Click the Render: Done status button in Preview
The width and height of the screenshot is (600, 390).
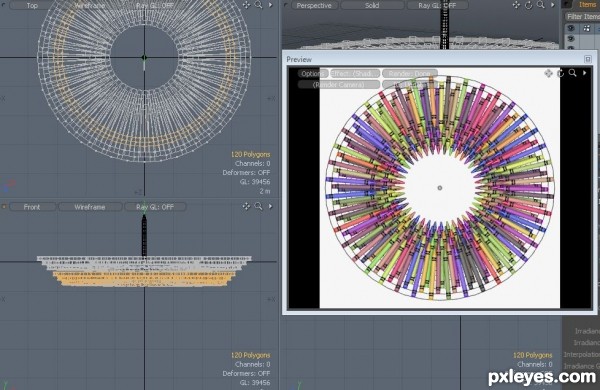pyautogui.click(x=410, y=73)
